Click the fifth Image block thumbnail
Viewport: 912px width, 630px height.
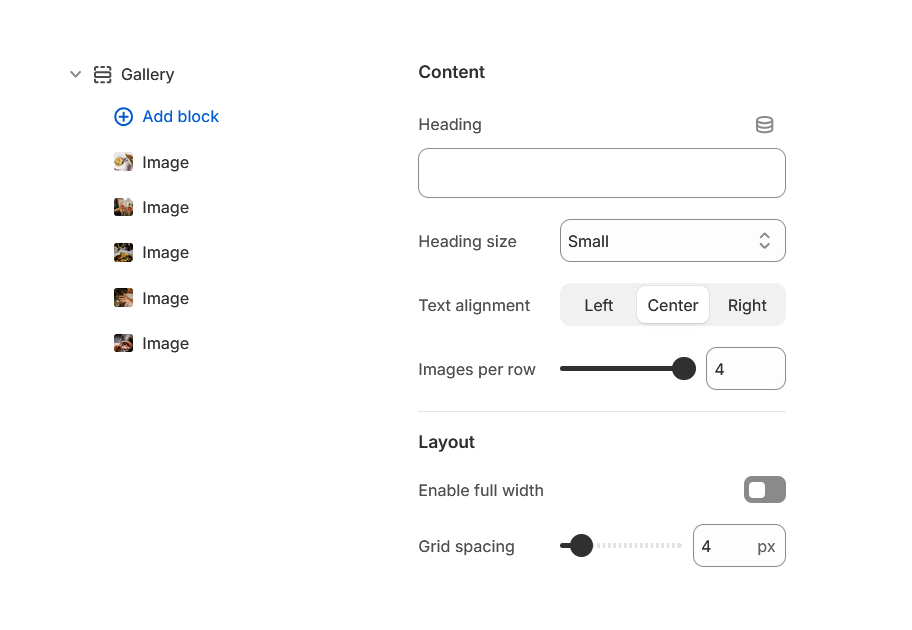click(x=123, y=342)
